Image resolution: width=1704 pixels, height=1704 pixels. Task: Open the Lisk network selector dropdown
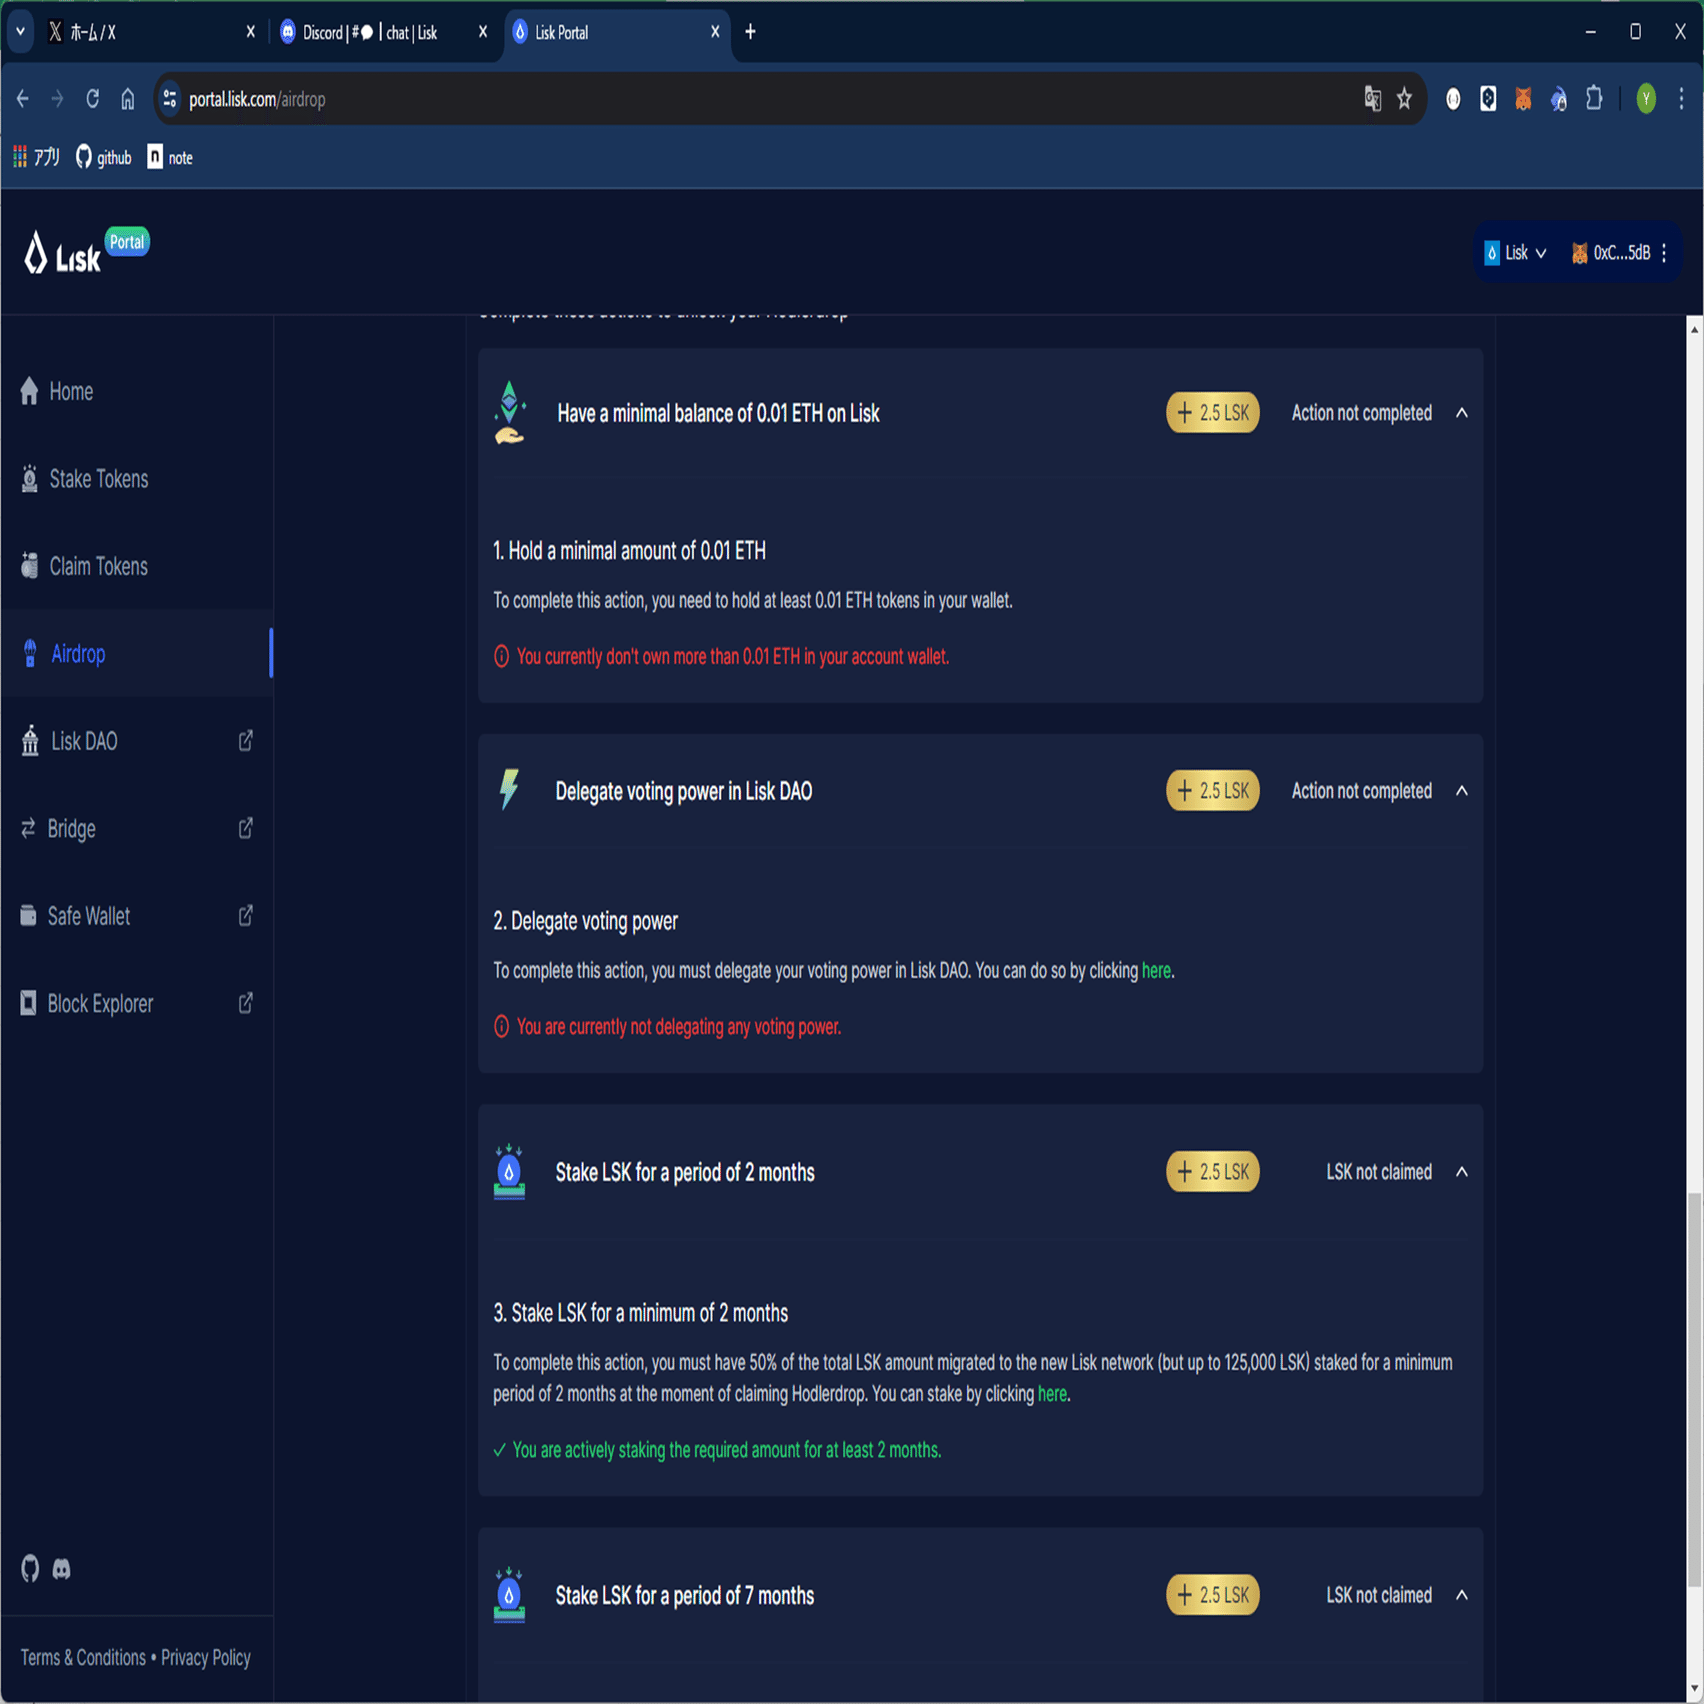point(1516,253)
